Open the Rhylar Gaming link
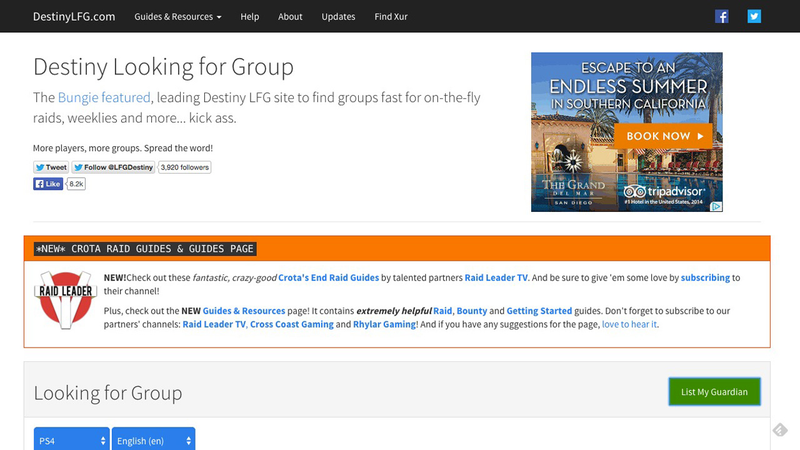The width and height of the screenshot is (800, 450). [384, 324]
